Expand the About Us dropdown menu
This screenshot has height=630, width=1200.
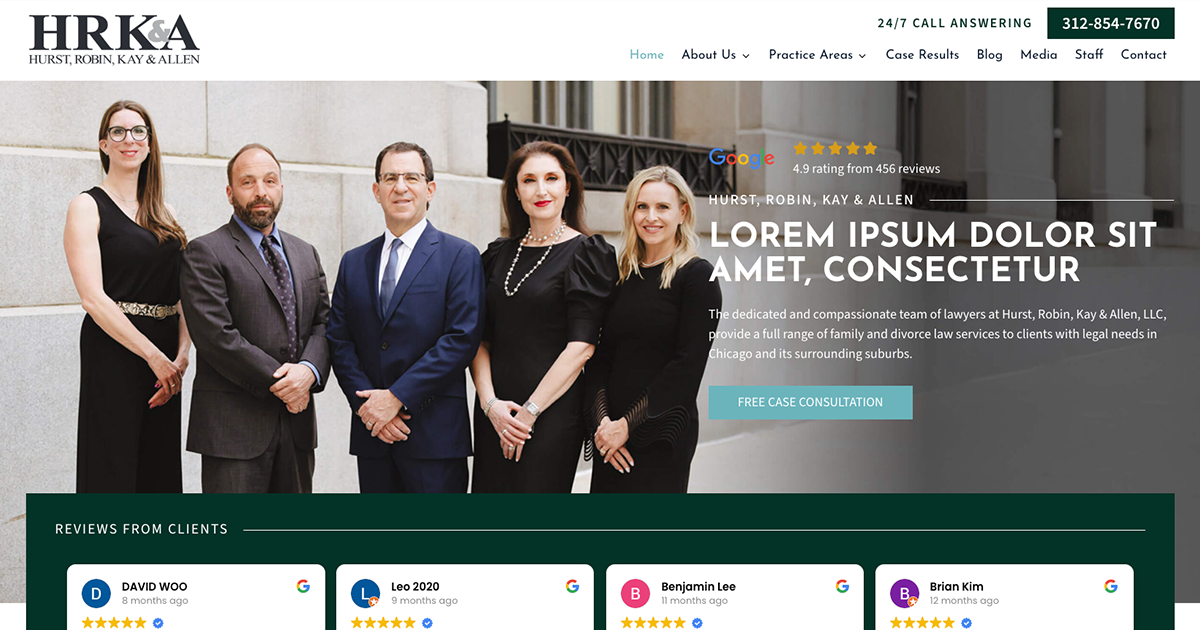[716, 55]
